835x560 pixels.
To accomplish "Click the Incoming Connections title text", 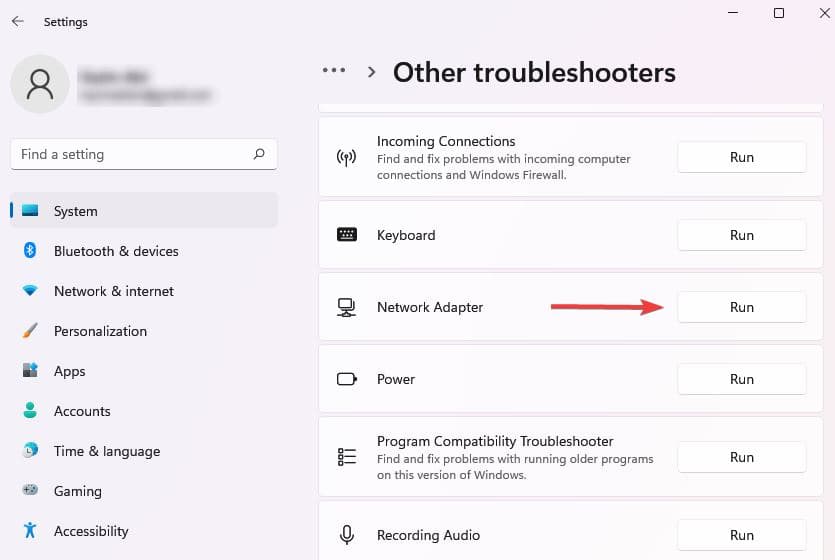I will (446, 141).
